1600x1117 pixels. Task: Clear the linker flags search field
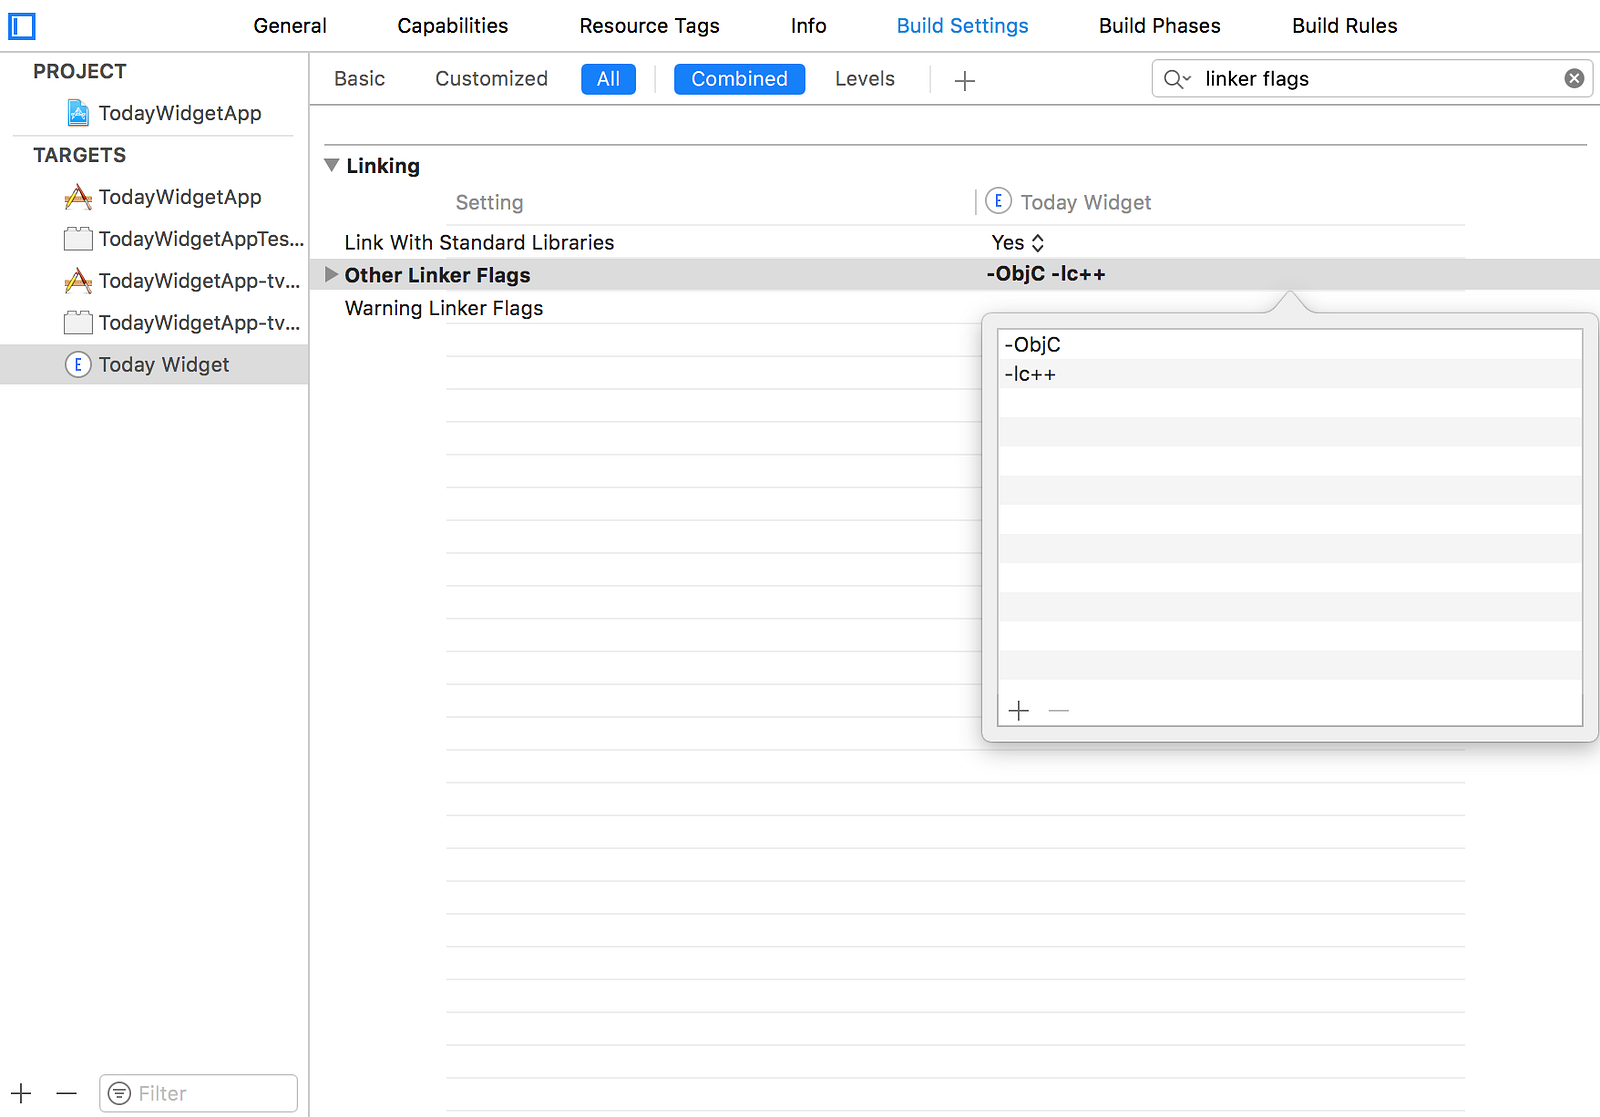tap(1574, 78)
